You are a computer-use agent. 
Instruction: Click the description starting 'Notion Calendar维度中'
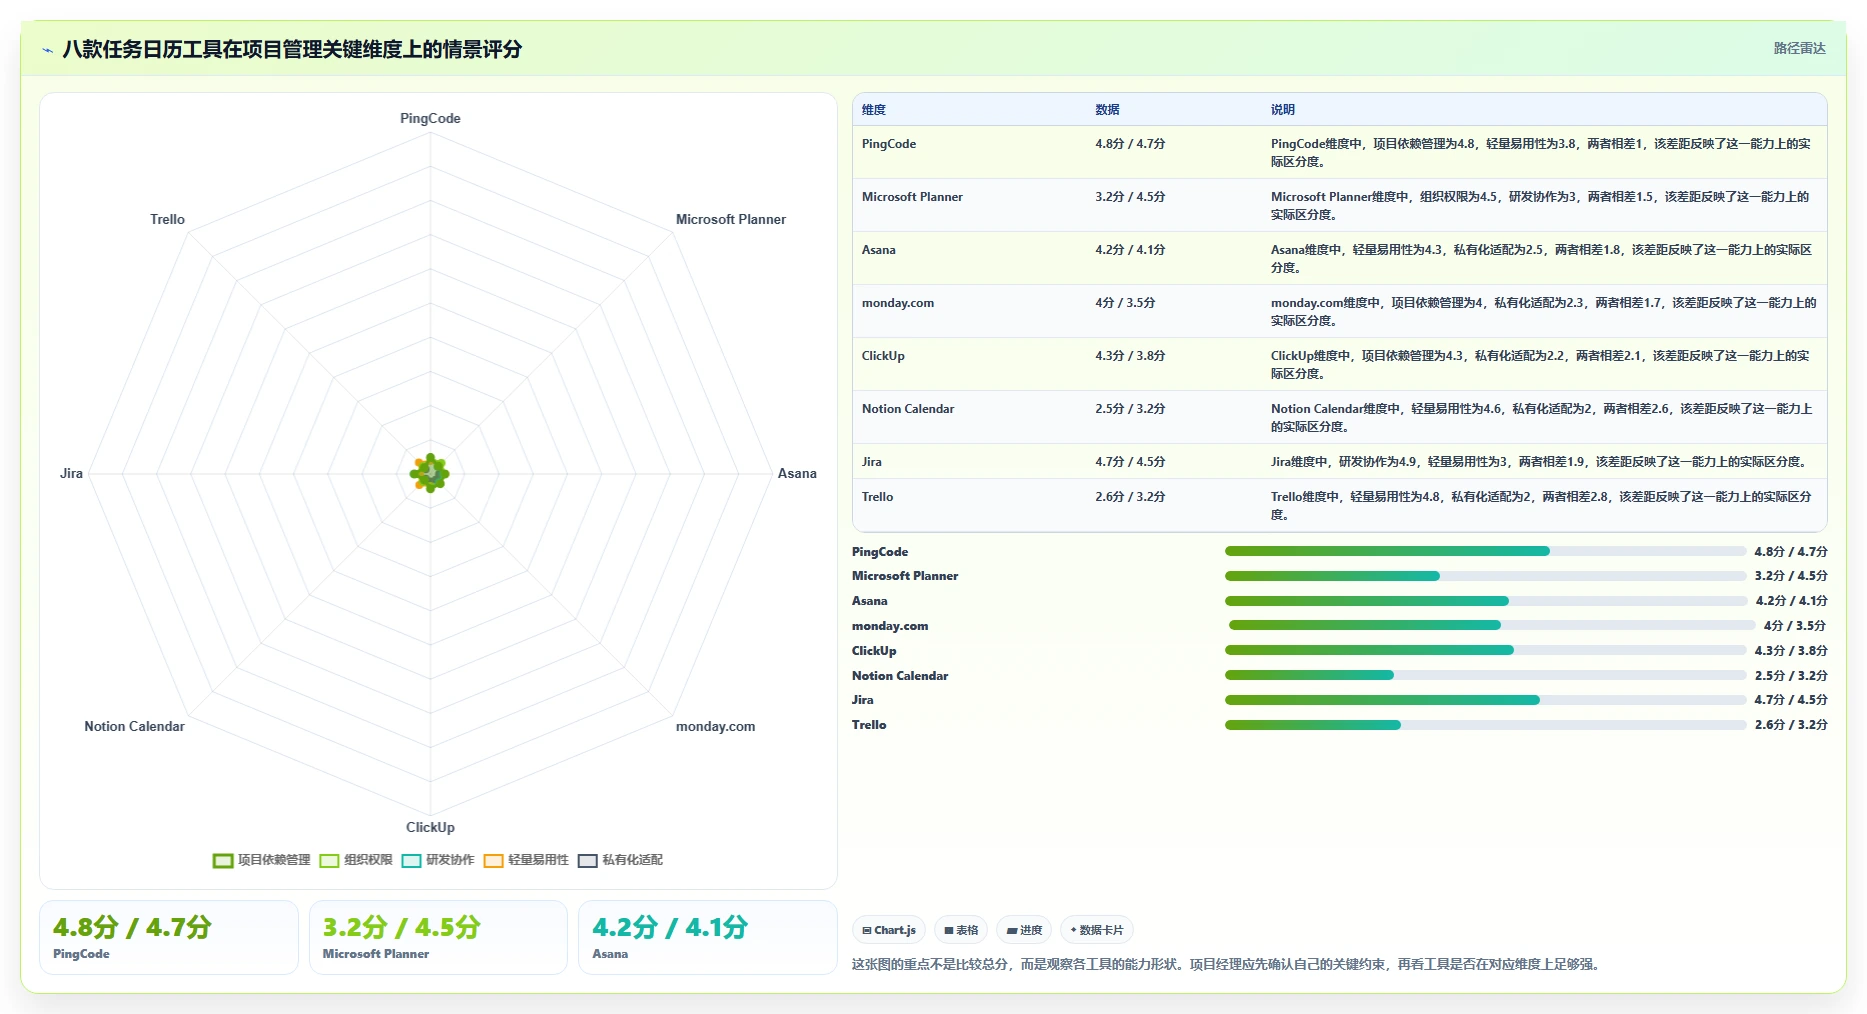tap(1542, 418)
